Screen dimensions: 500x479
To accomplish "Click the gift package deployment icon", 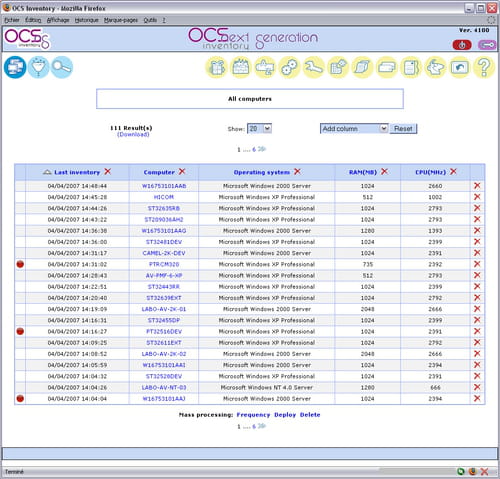I will coord(216,67).
